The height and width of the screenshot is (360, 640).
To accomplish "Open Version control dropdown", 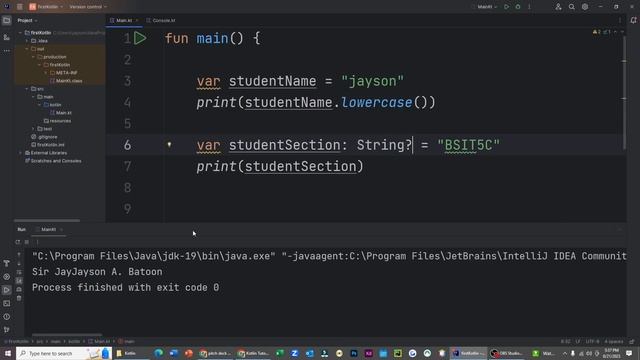I will (88, 7).
